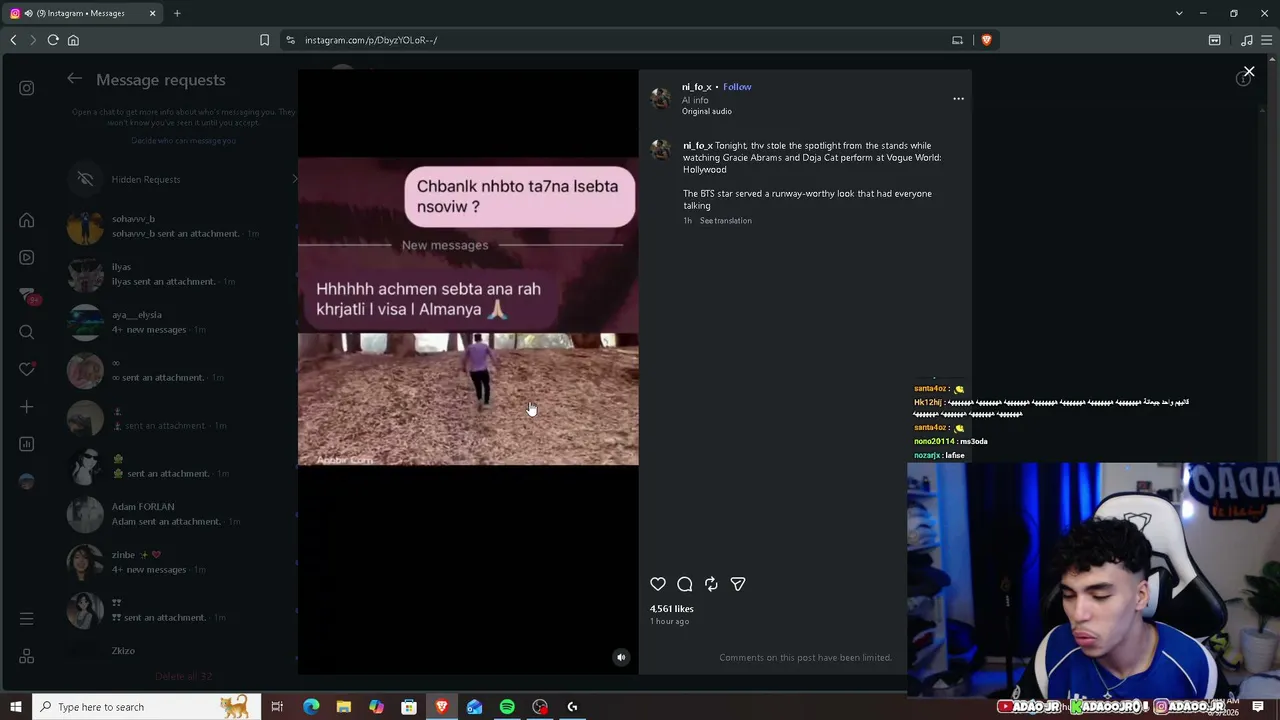The width and height of the screenshot is (1280, 720).
Task: Click Decide who can message you
Action: pos(184,141)
